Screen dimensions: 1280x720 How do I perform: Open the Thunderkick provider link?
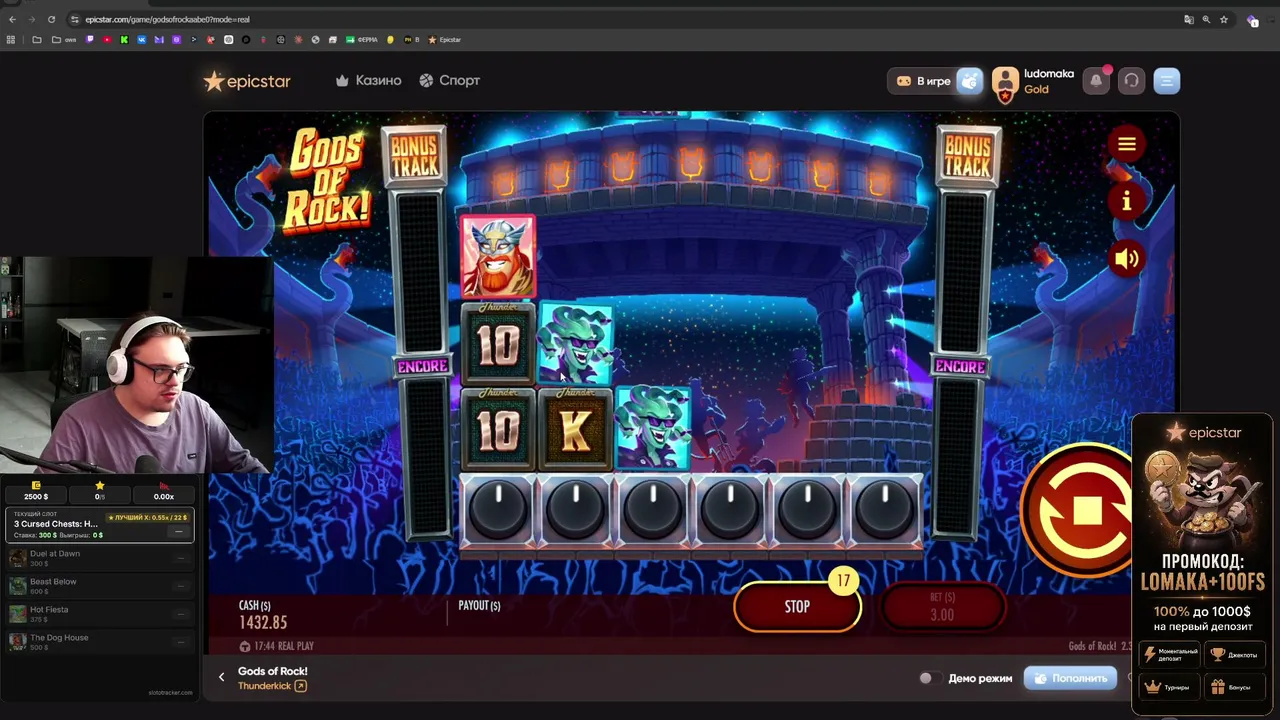tap(272, 686)
